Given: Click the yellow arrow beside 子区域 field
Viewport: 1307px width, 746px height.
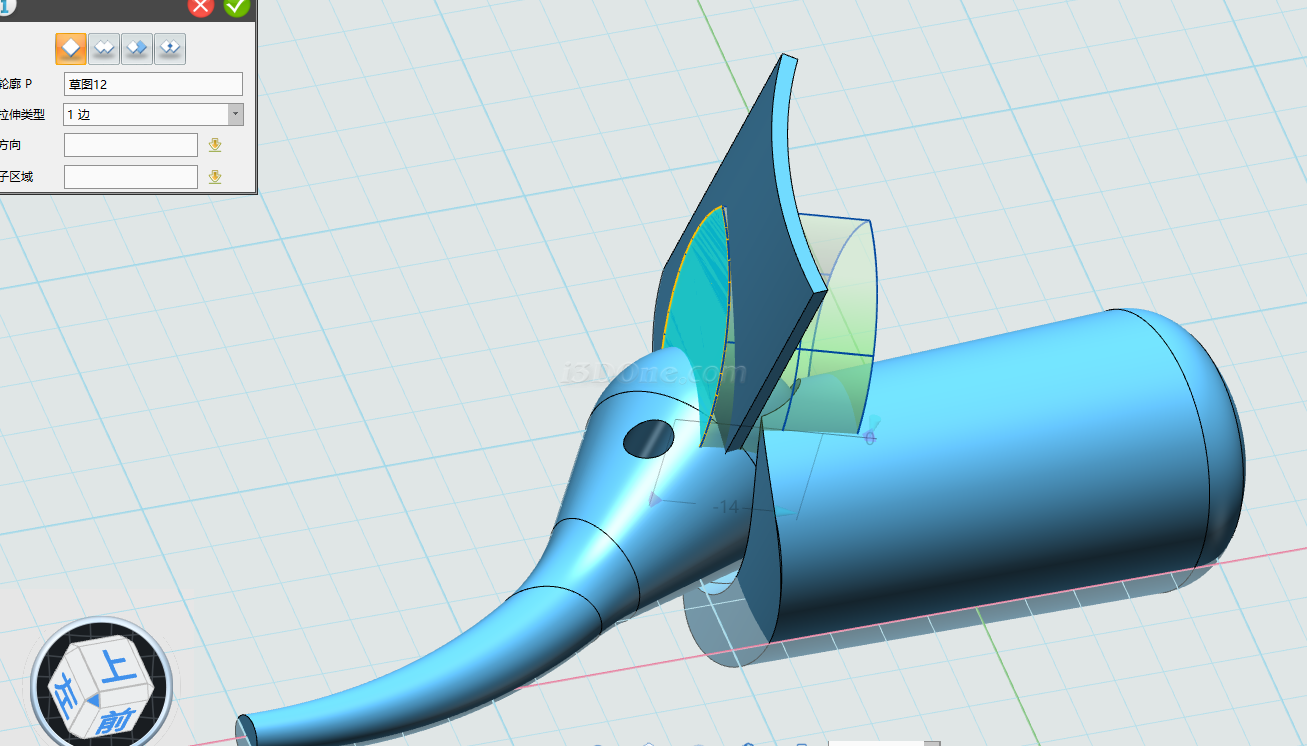Looking at the screenshot, I should click(214, 177).
